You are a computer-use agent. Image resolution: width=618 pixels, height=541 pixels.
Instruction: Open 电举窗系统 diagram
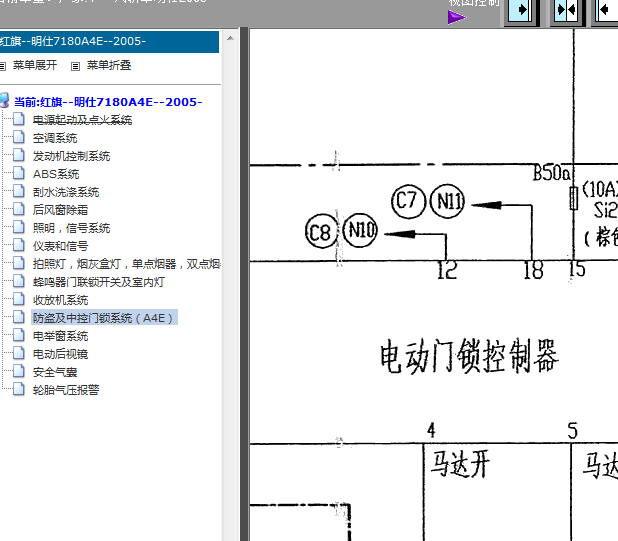[x=60, y=336]
